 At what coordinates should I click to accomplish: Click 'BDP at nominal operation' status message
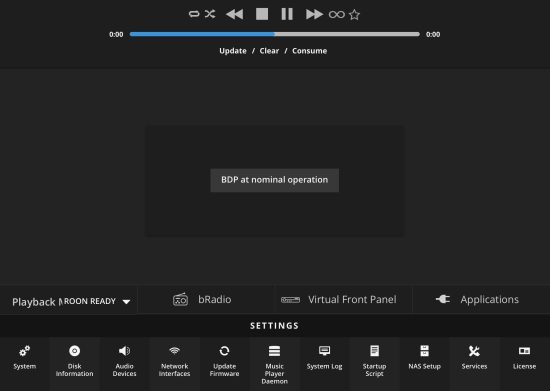[x=275, y=180]
